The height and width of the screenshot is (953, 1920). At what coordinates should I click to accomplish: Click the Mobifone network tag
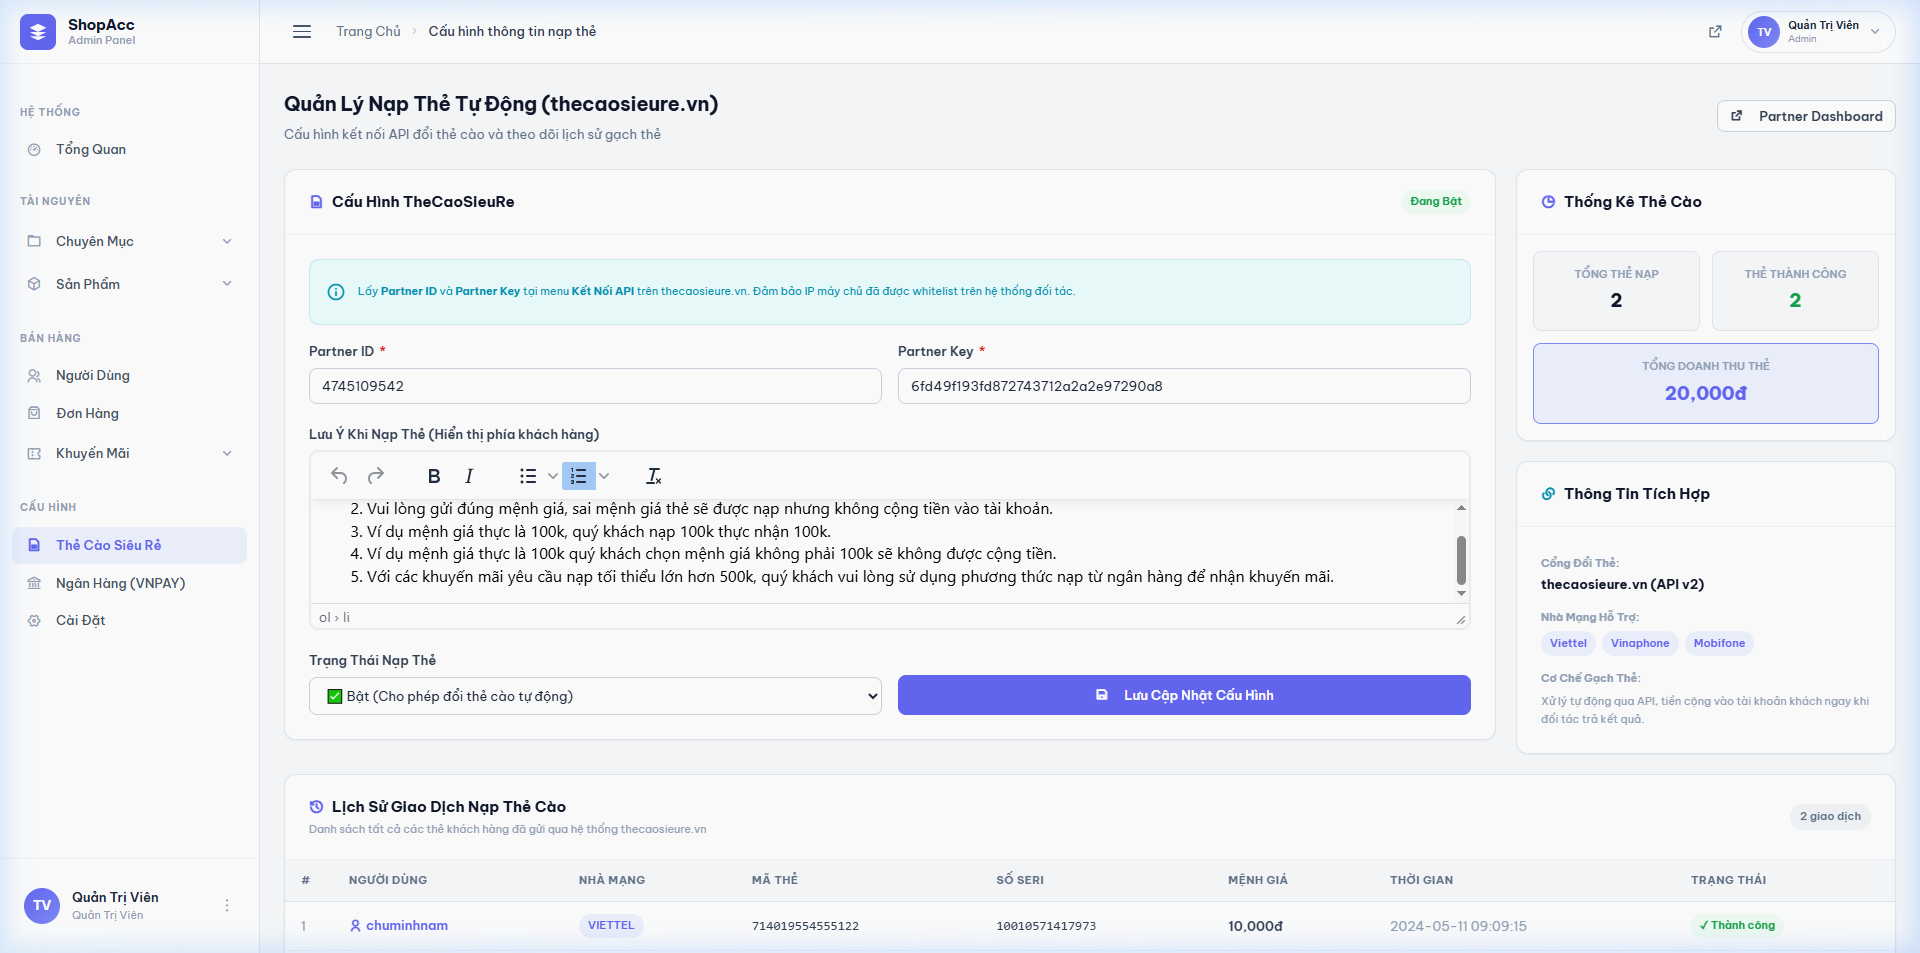coord(1719,644)
